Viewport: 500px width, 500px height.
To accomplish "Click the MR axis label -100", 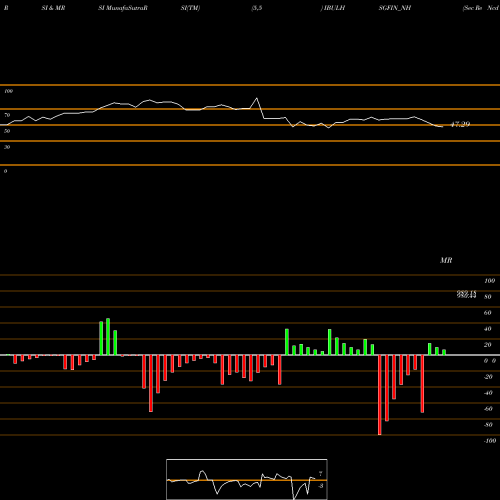I will [x=490, y=441].
